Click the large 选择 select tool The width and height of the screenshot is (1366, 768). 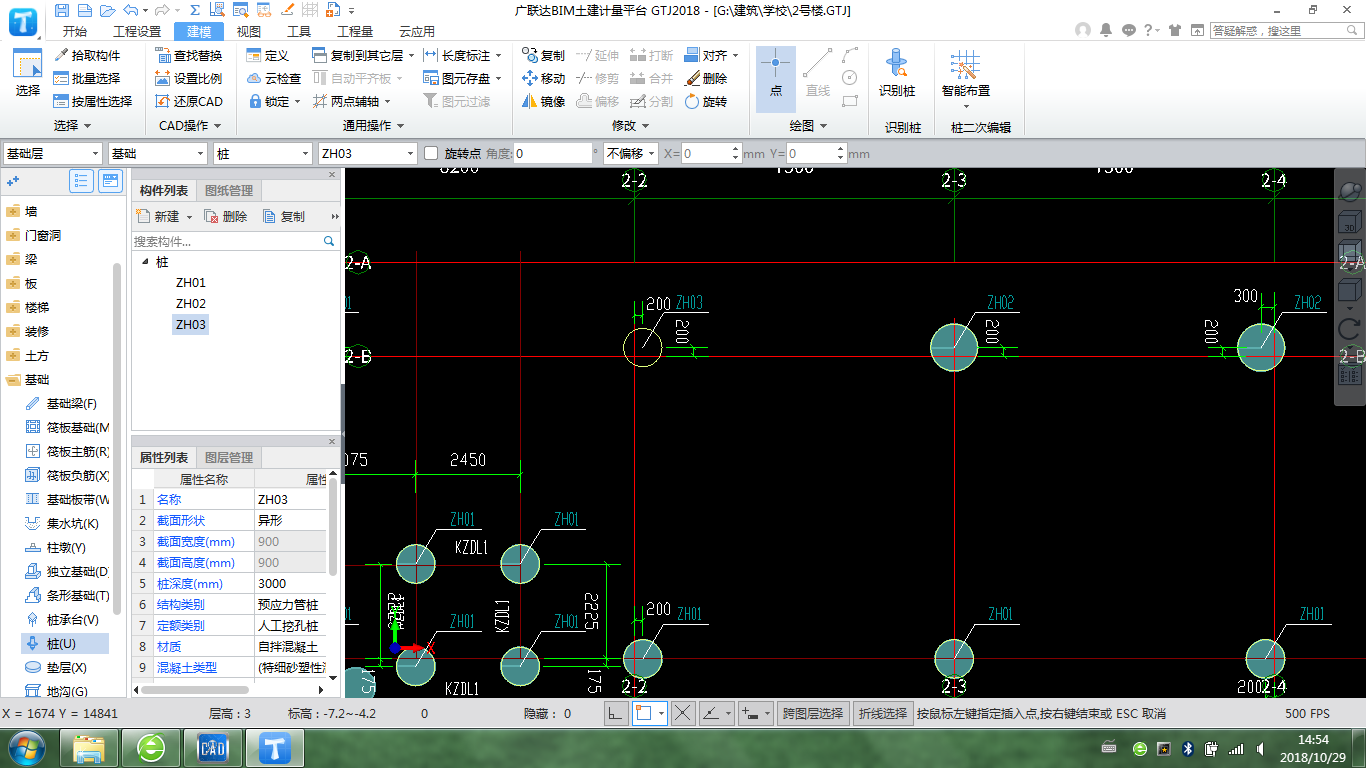pyautogui.click(x=27, y=75)
